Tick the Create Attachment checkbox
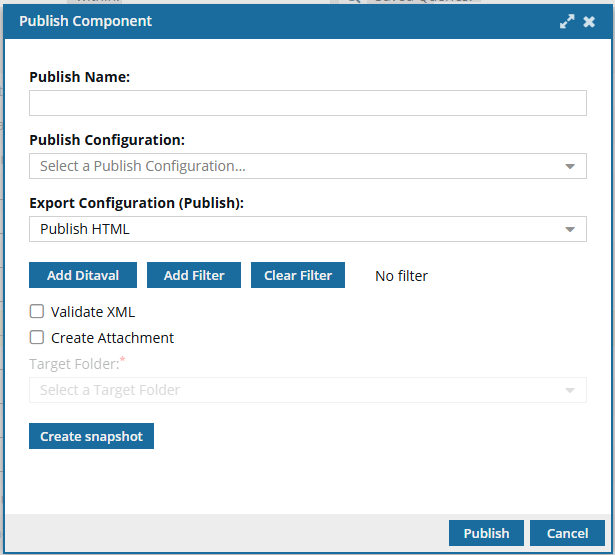Image resolution: width=615 pixels, height=555 pixels. click(x=37, y=337)
